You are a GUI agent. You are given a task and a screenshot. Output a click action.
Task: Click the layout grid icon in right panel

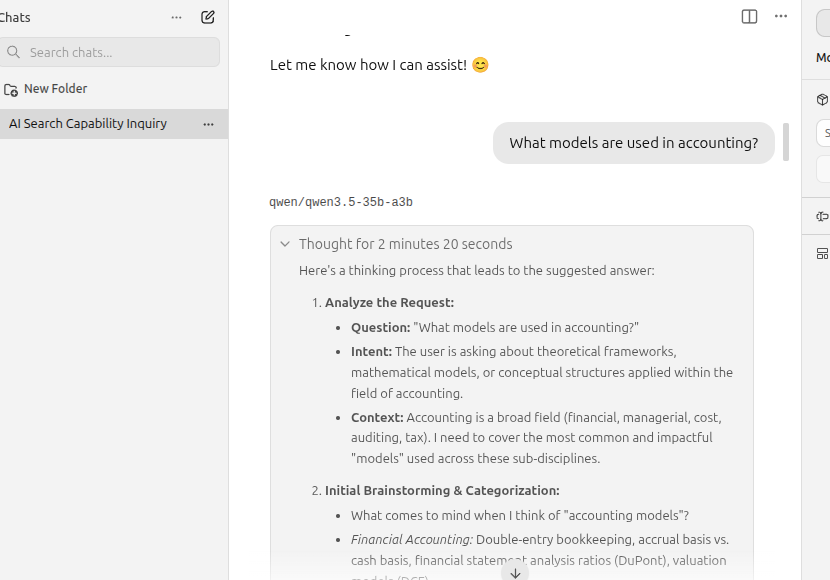coord(822,253)
